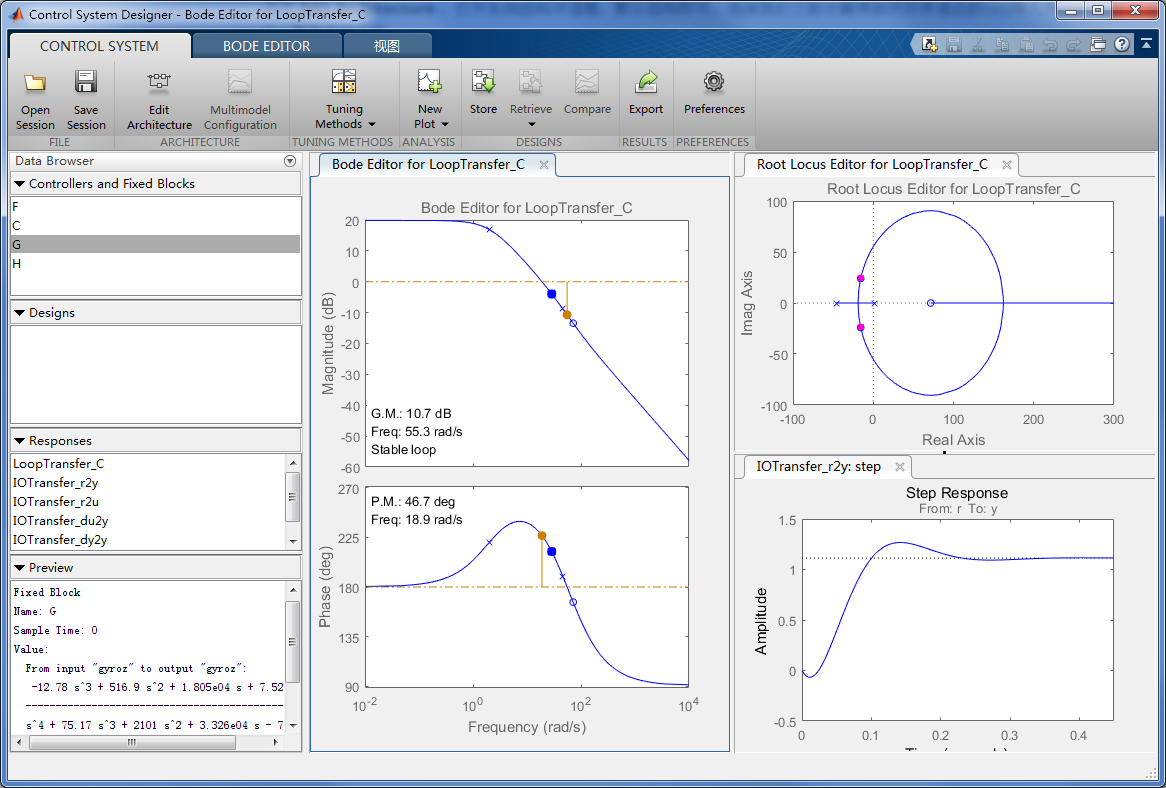Close the Bode Editor tab
Image resolution: width=1166 pixels, height=788 pixels.
pyautogui.click(x=544, y=165)
